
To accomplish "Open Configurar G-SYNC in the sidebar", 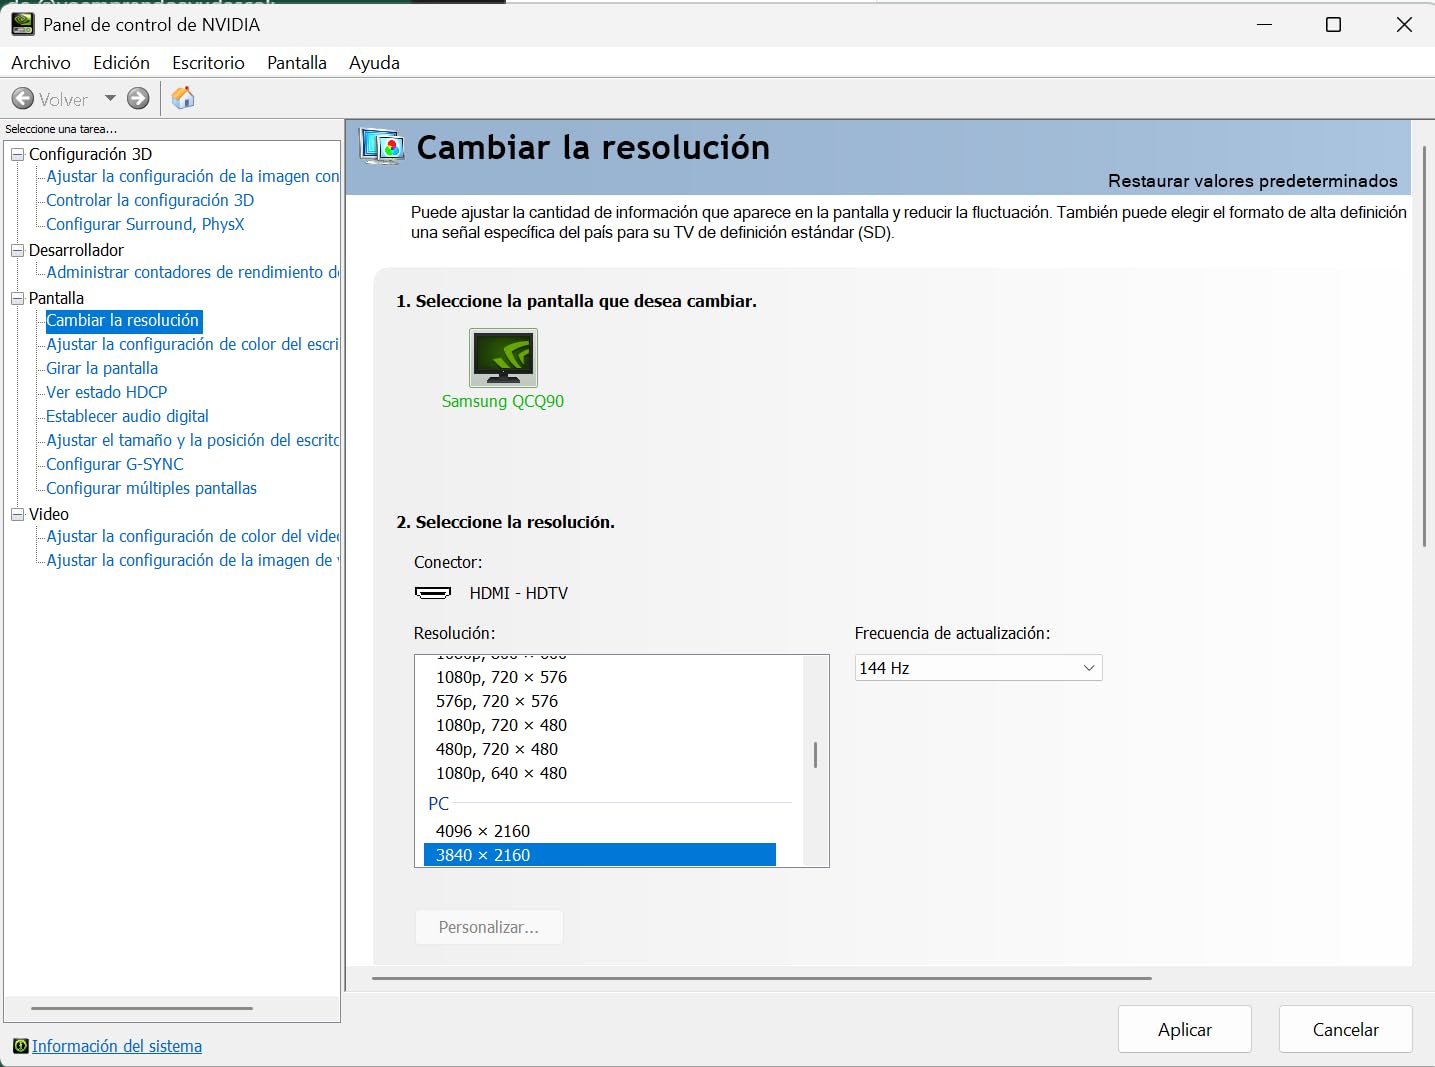I will click(x=115, y=464).
